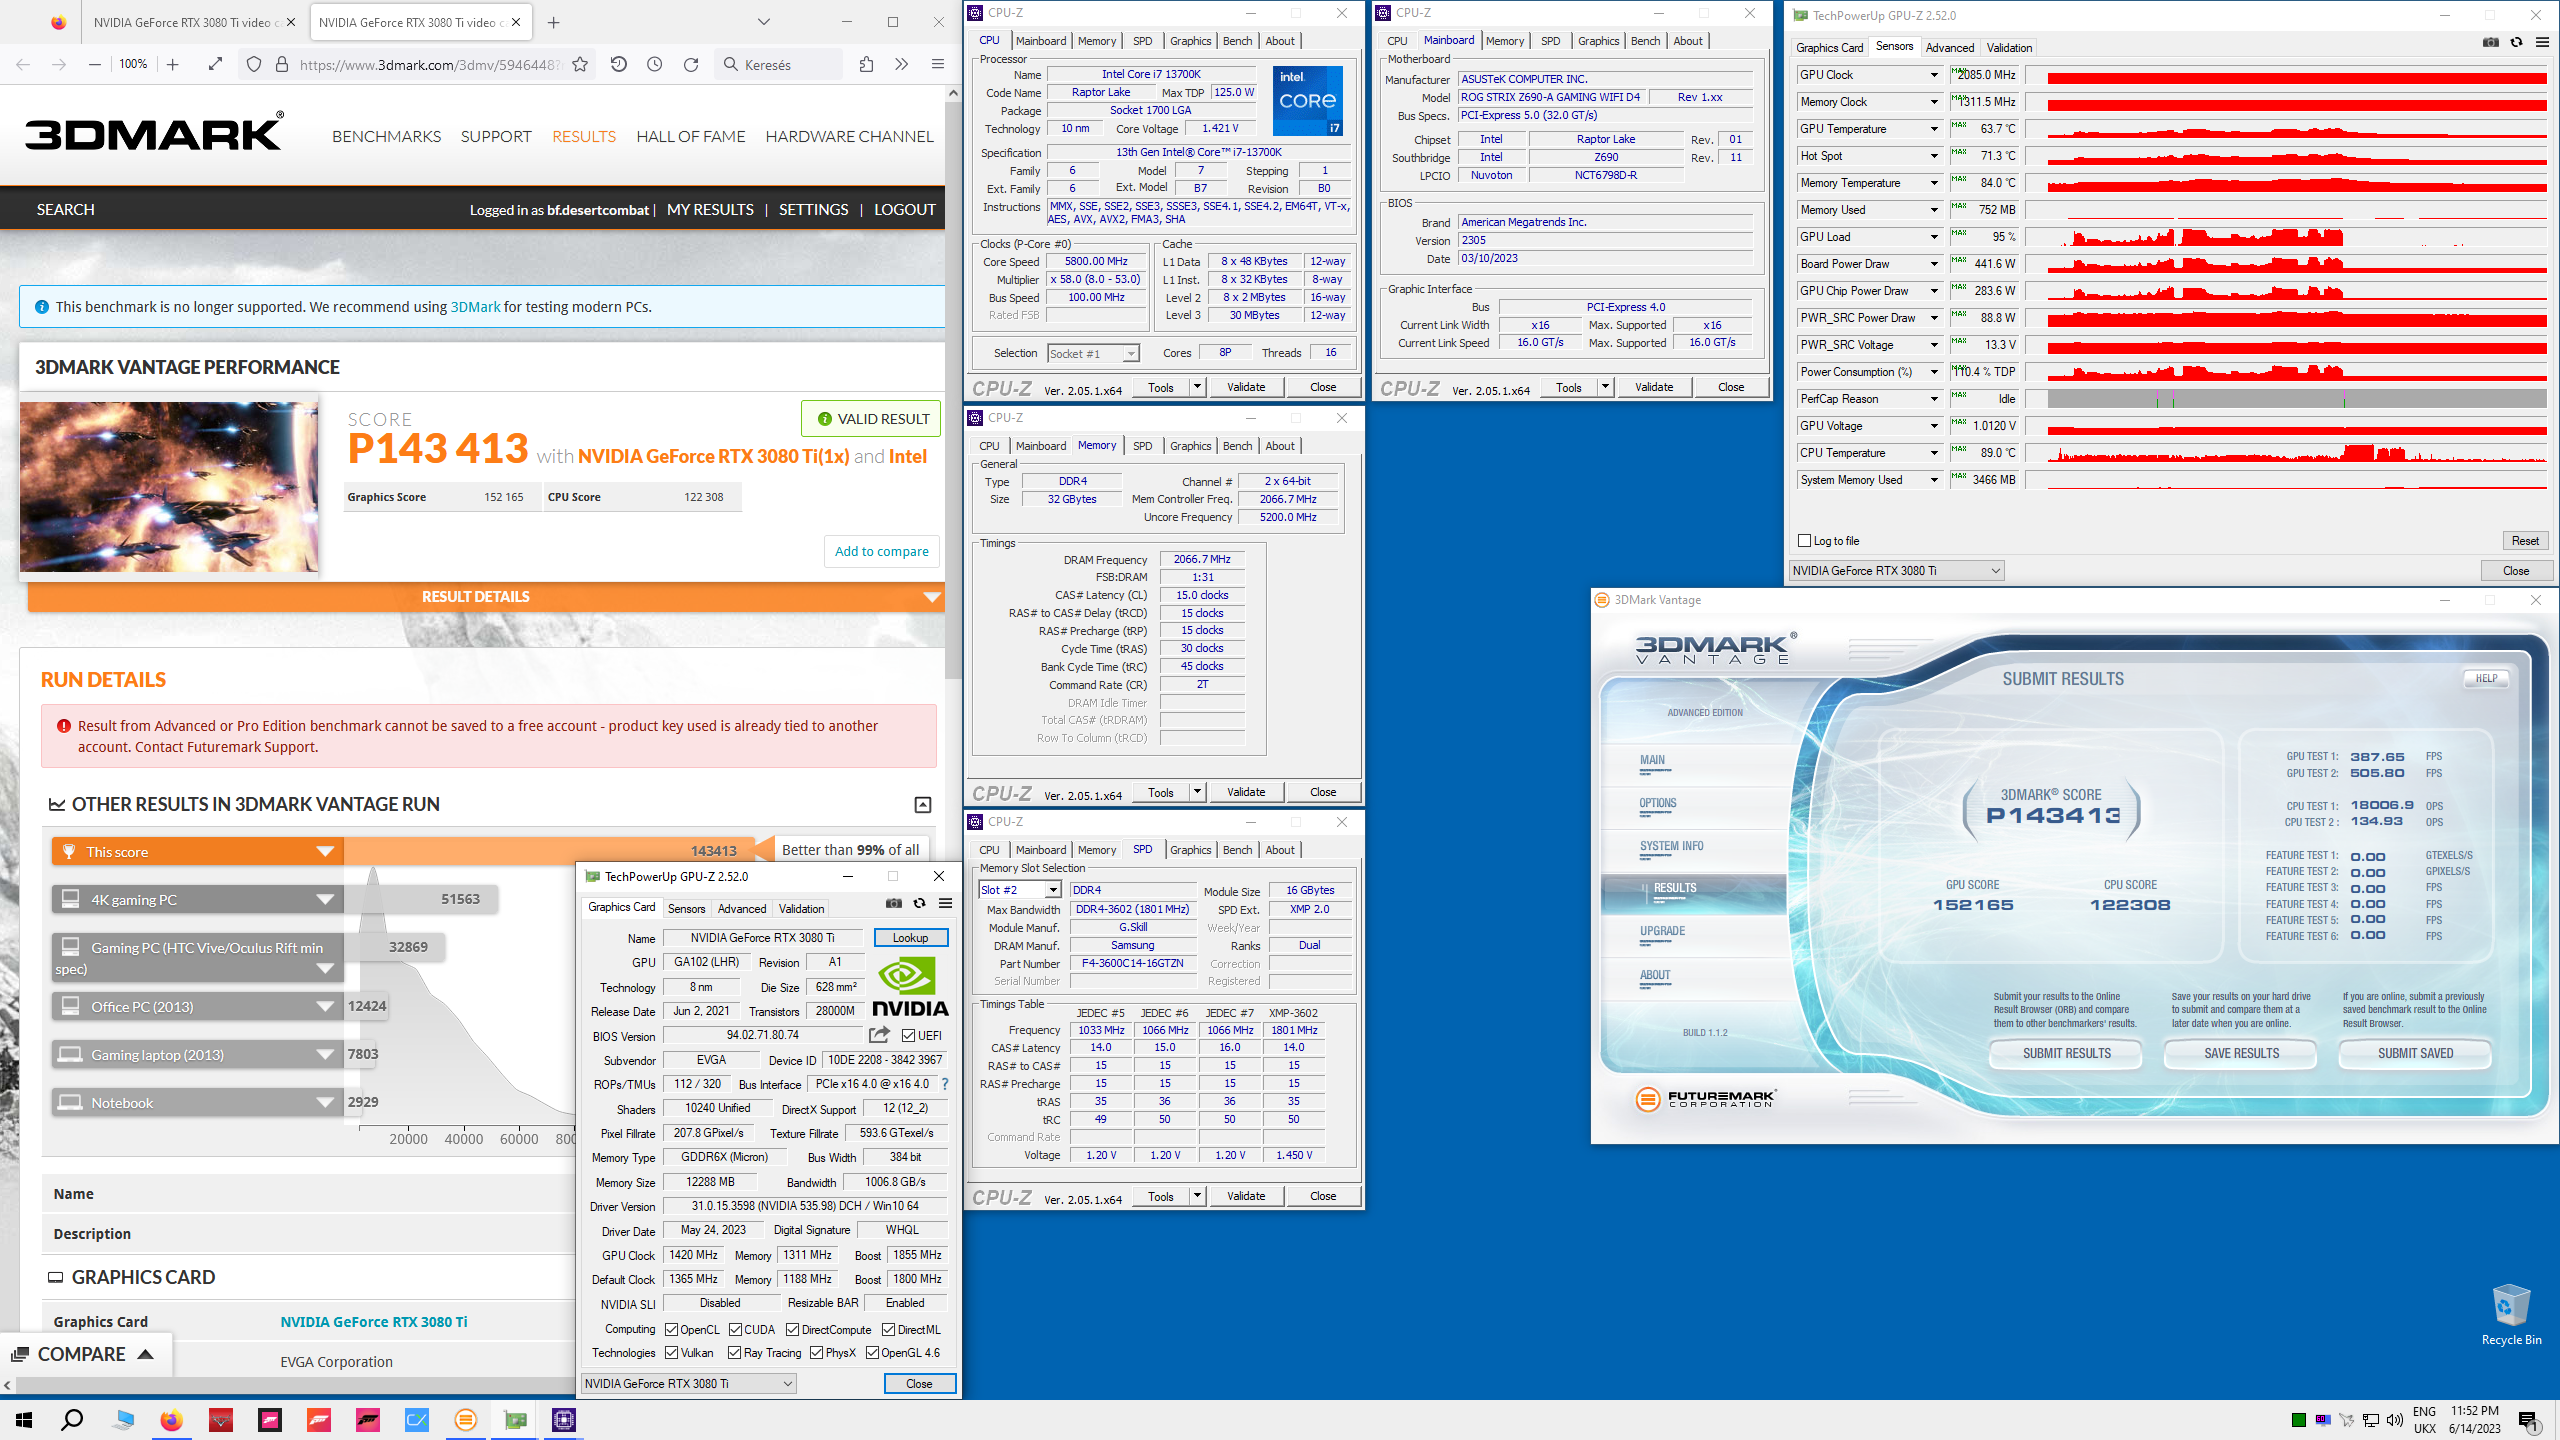
Task: Toggle the DirectCompute checkbox
Action: [x=792, y=1330]
